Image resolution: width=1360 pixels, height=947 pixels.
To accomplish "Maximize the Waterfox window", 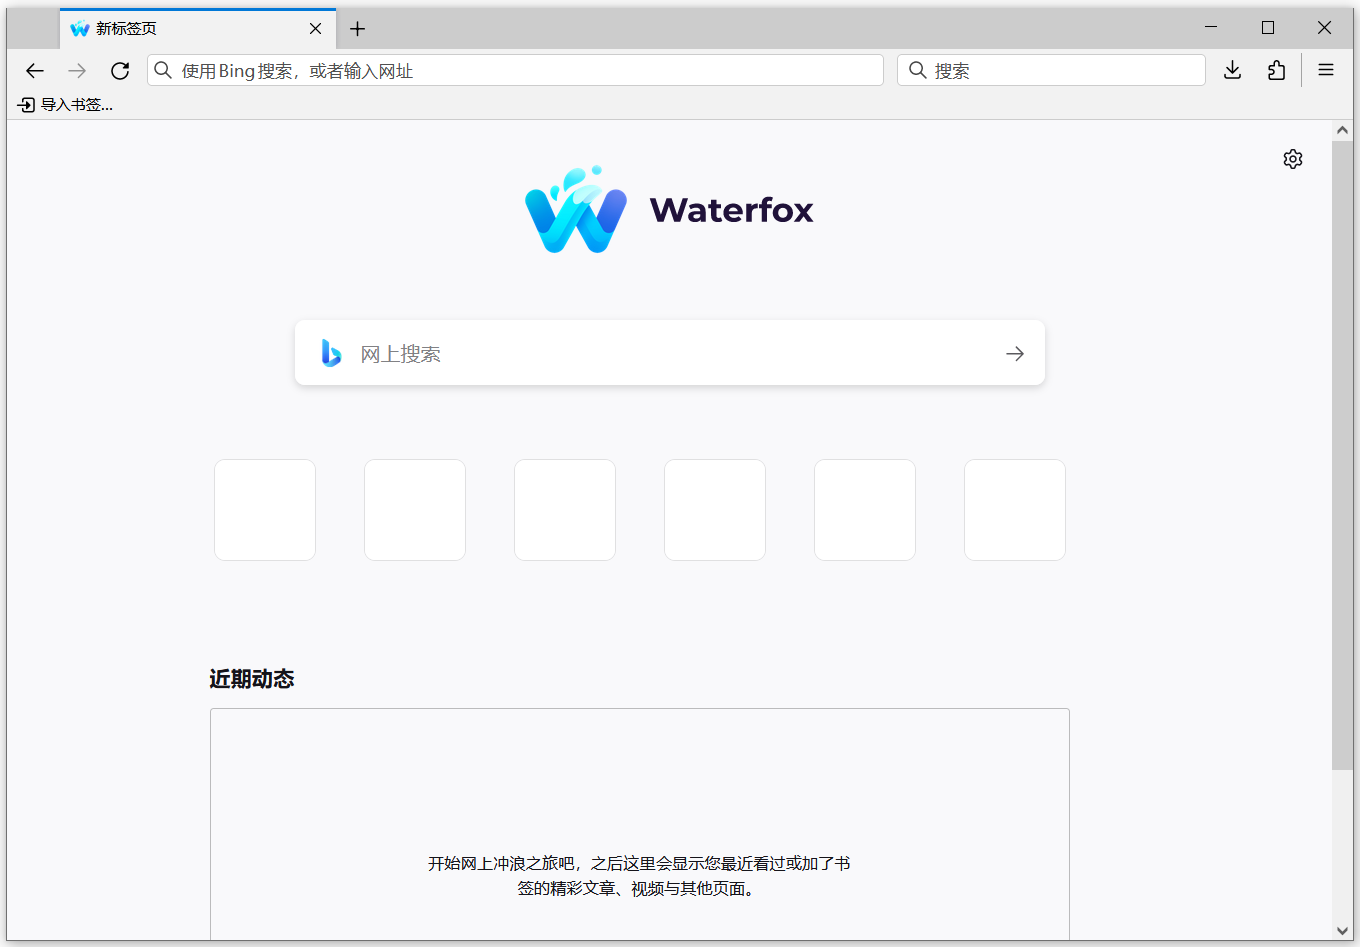I will 1268,28.
